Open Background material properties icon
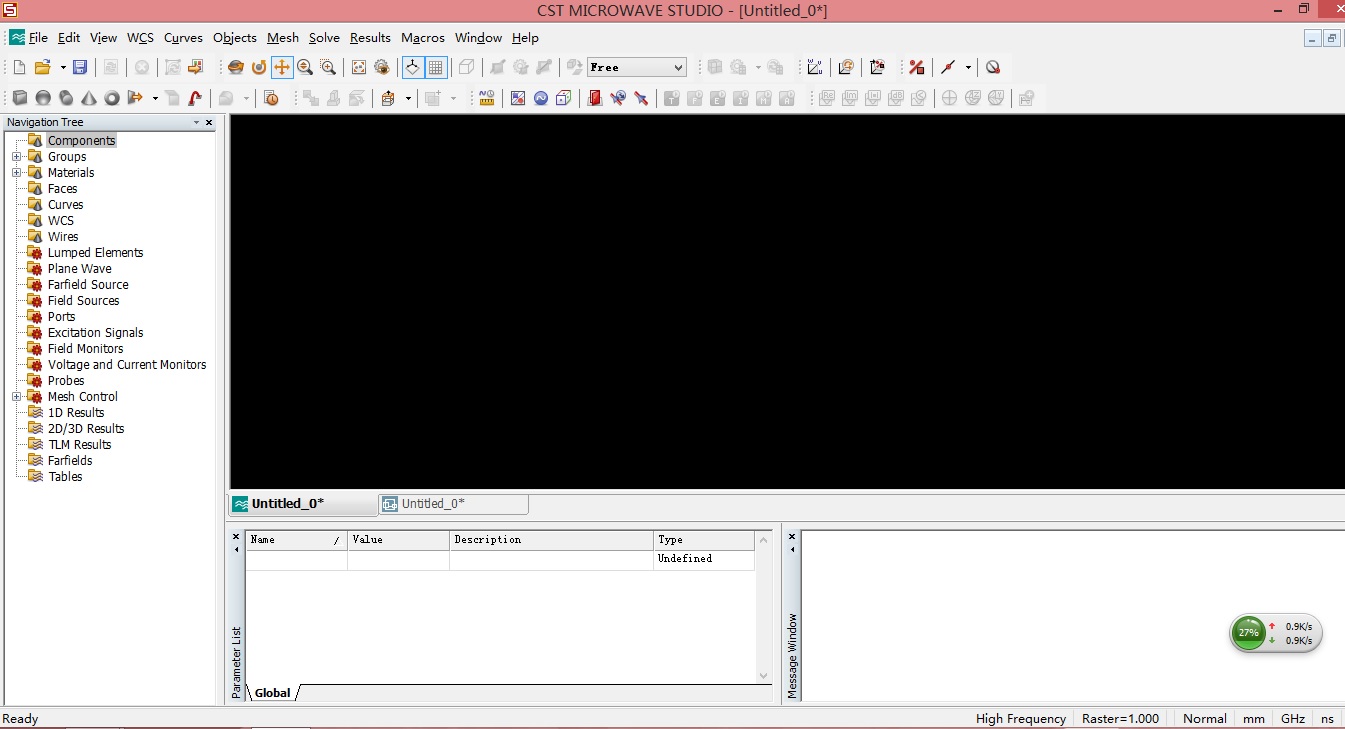The width and height of the screenshot is (1345, 729). 518,98
